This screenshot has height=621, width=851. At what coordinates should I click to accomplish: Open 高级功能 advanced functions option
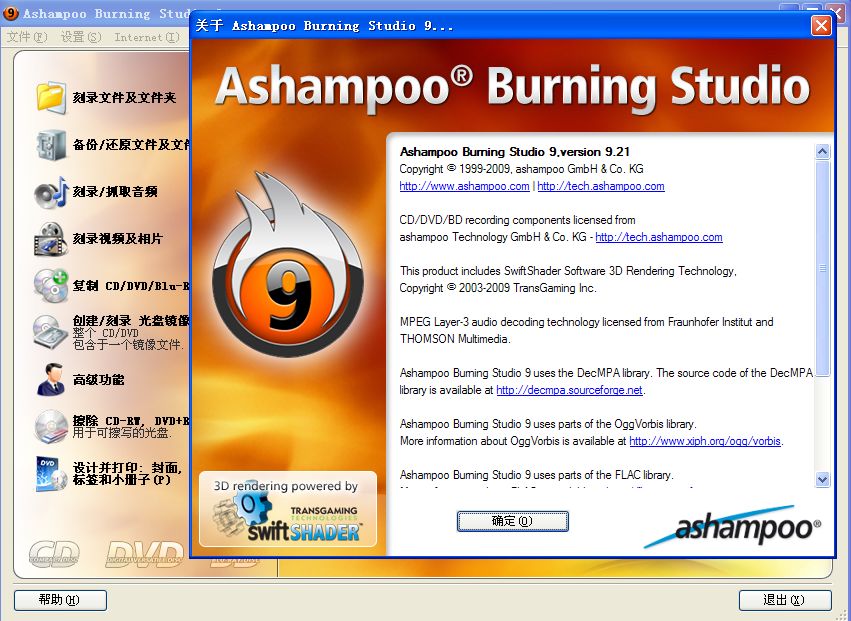[98, 379]
